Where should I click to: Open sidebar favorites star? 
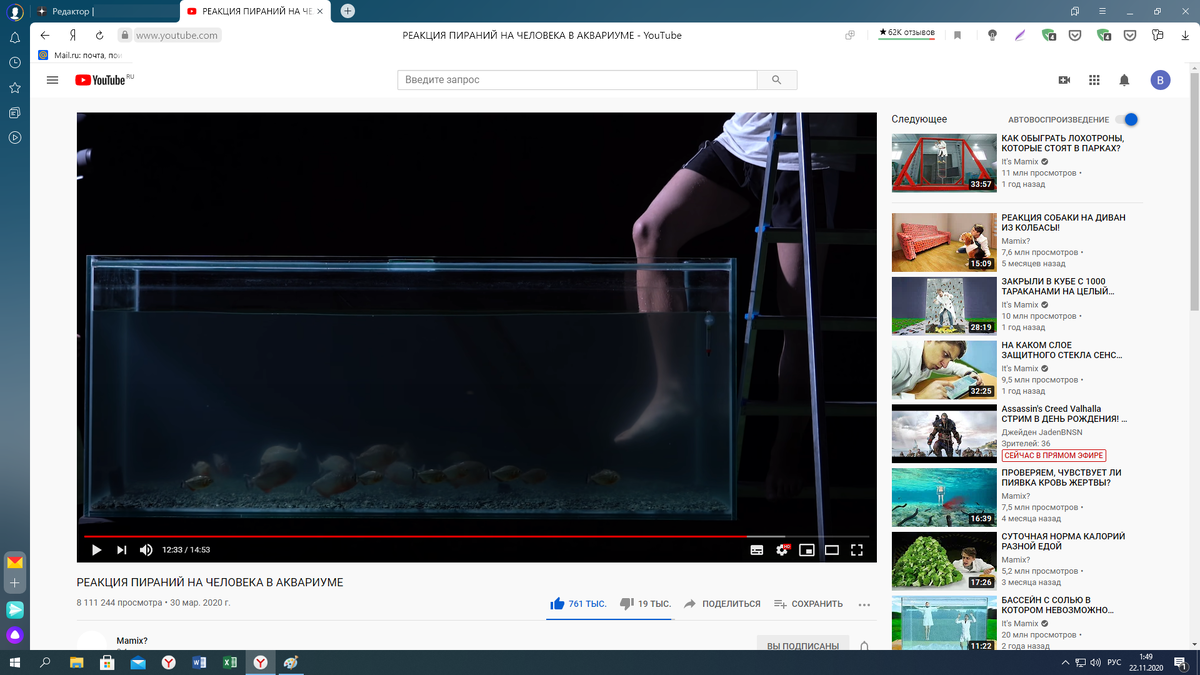click(15, 88)
